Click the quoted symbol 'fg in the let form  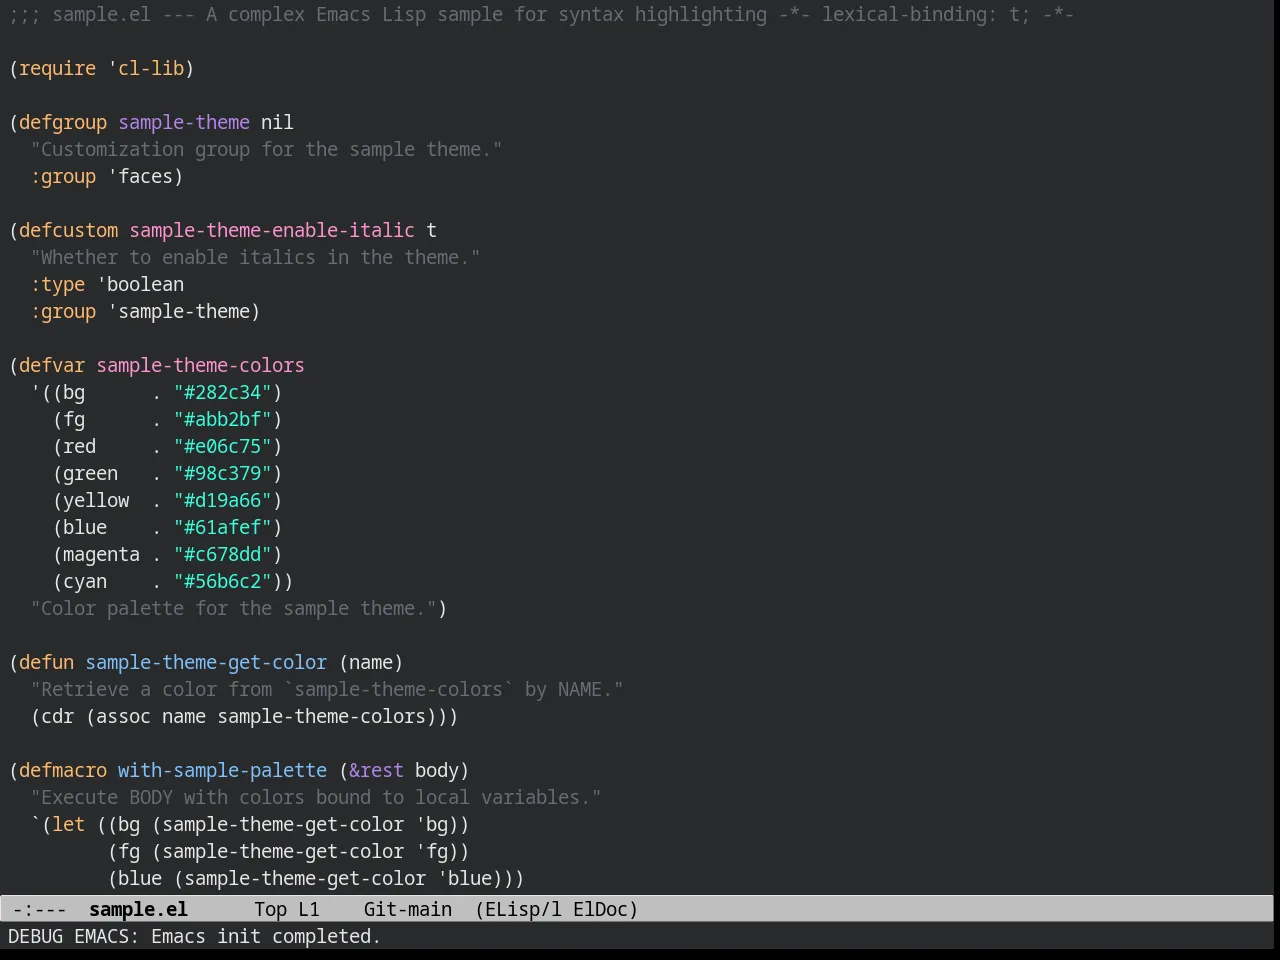tap(431, 851)
